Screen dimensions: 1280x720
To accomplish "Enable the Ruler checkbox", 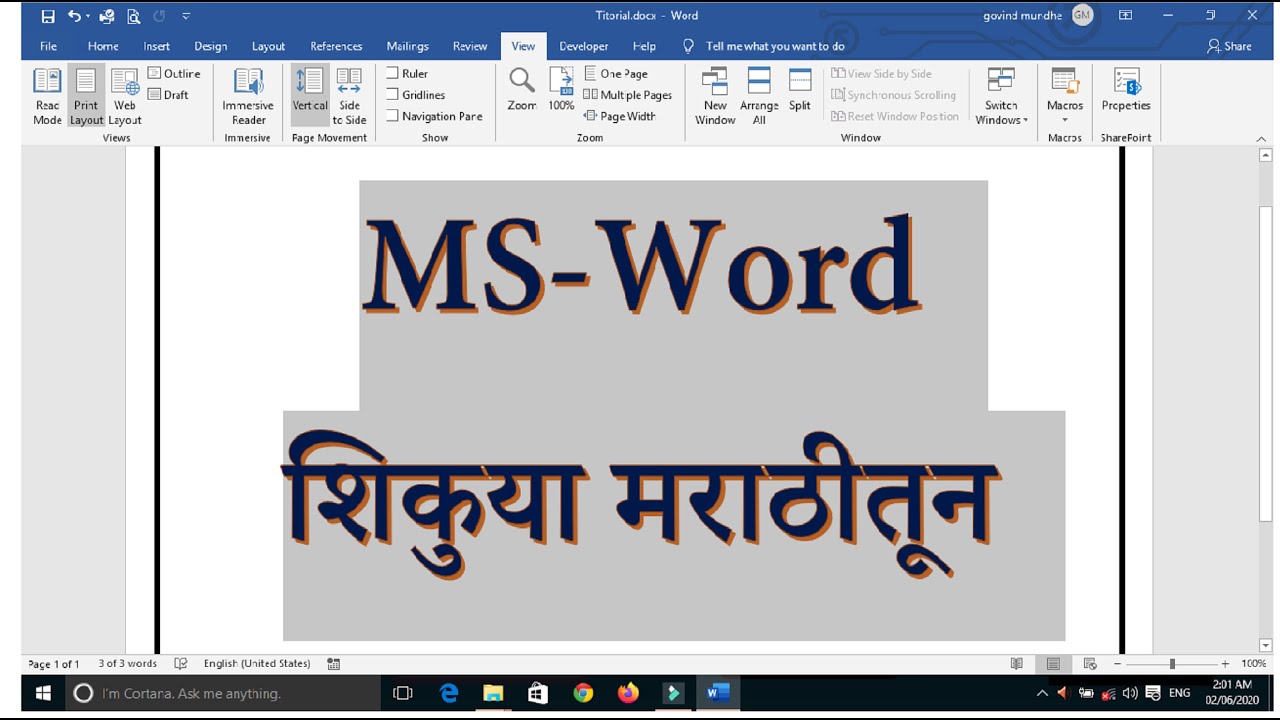I will point(393,73).
